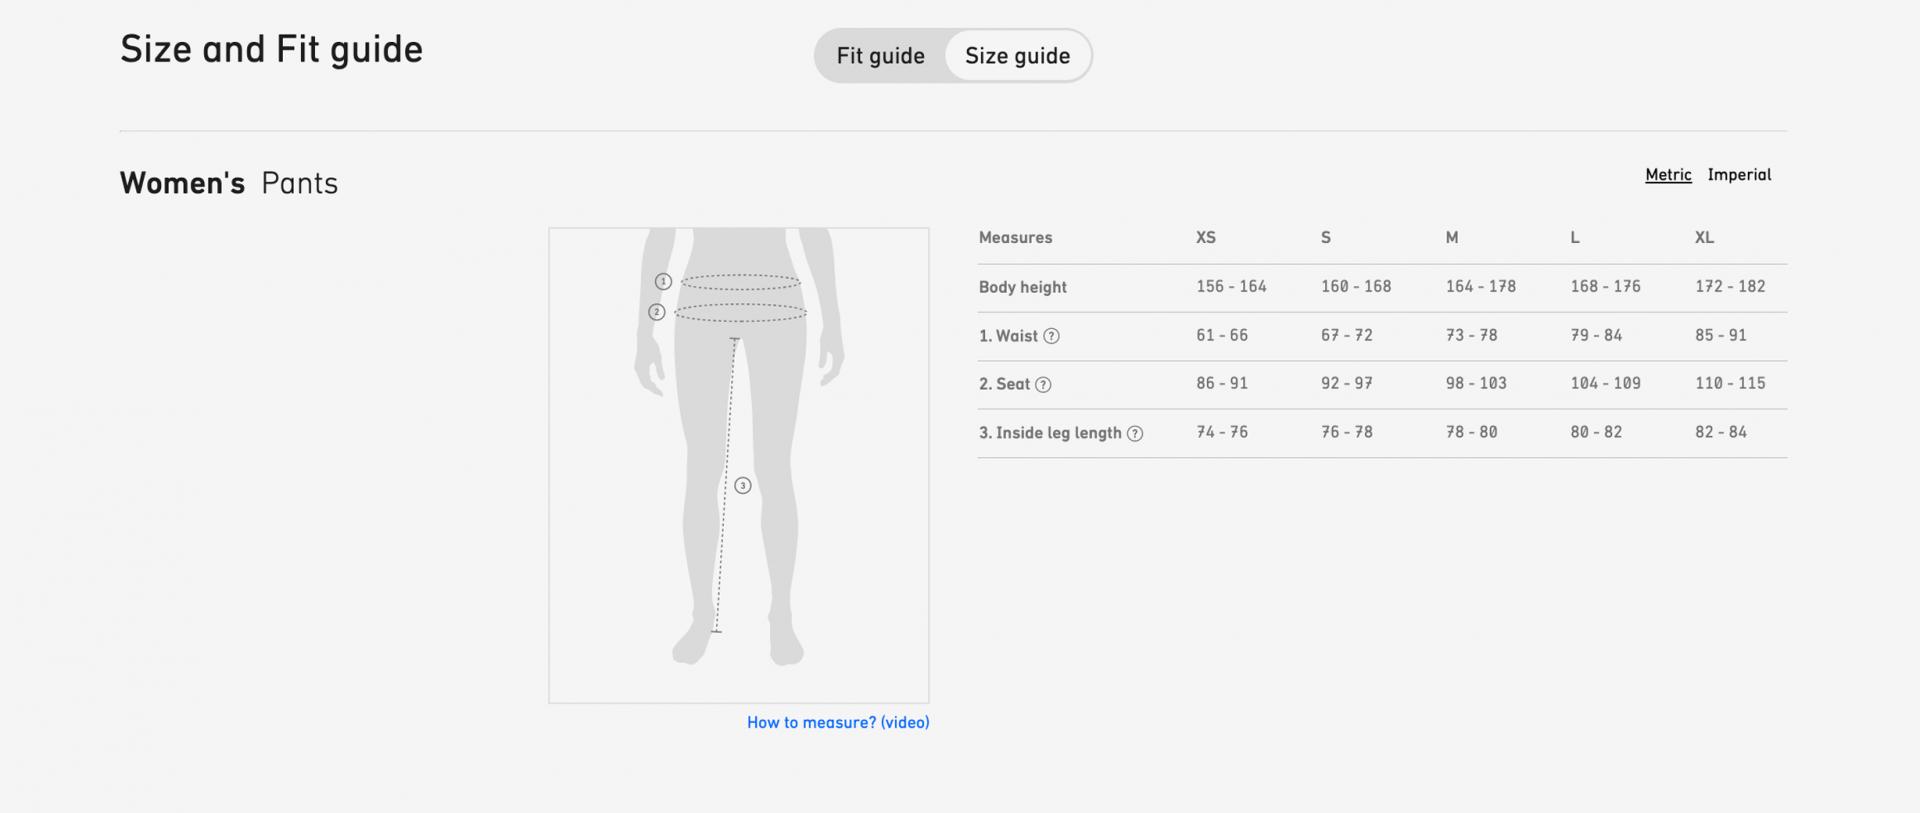Click inside leg marker 3 on the diagram
This screenshot has height=813, width=1920.
(x=743, y=486)
